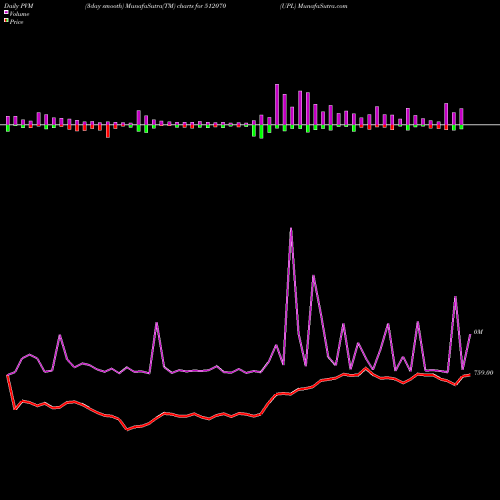Click the lowest point of the red price line

(x=127, y=430)
